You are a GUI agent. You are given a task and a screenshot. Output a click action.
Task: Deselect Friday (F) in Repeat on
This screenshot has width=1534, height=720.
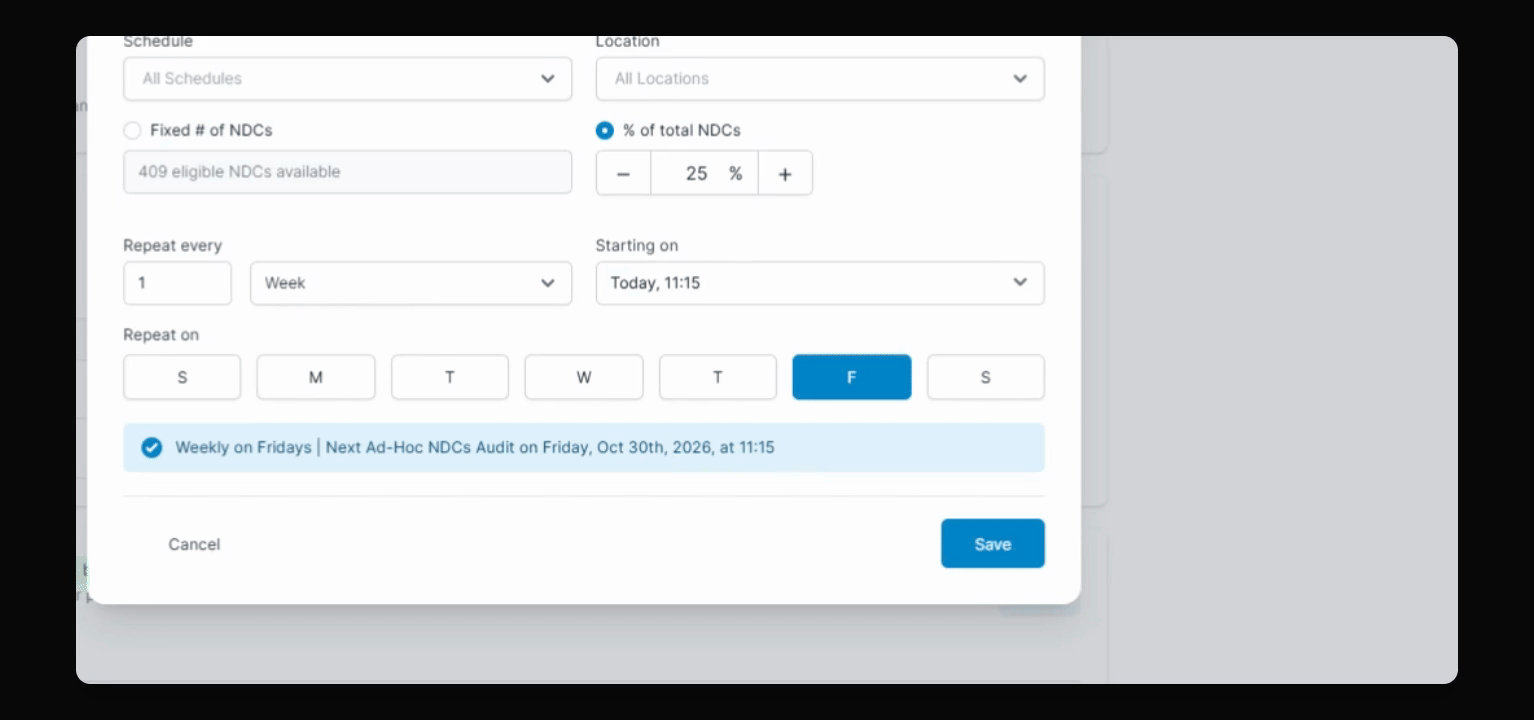tap(852, 377)
